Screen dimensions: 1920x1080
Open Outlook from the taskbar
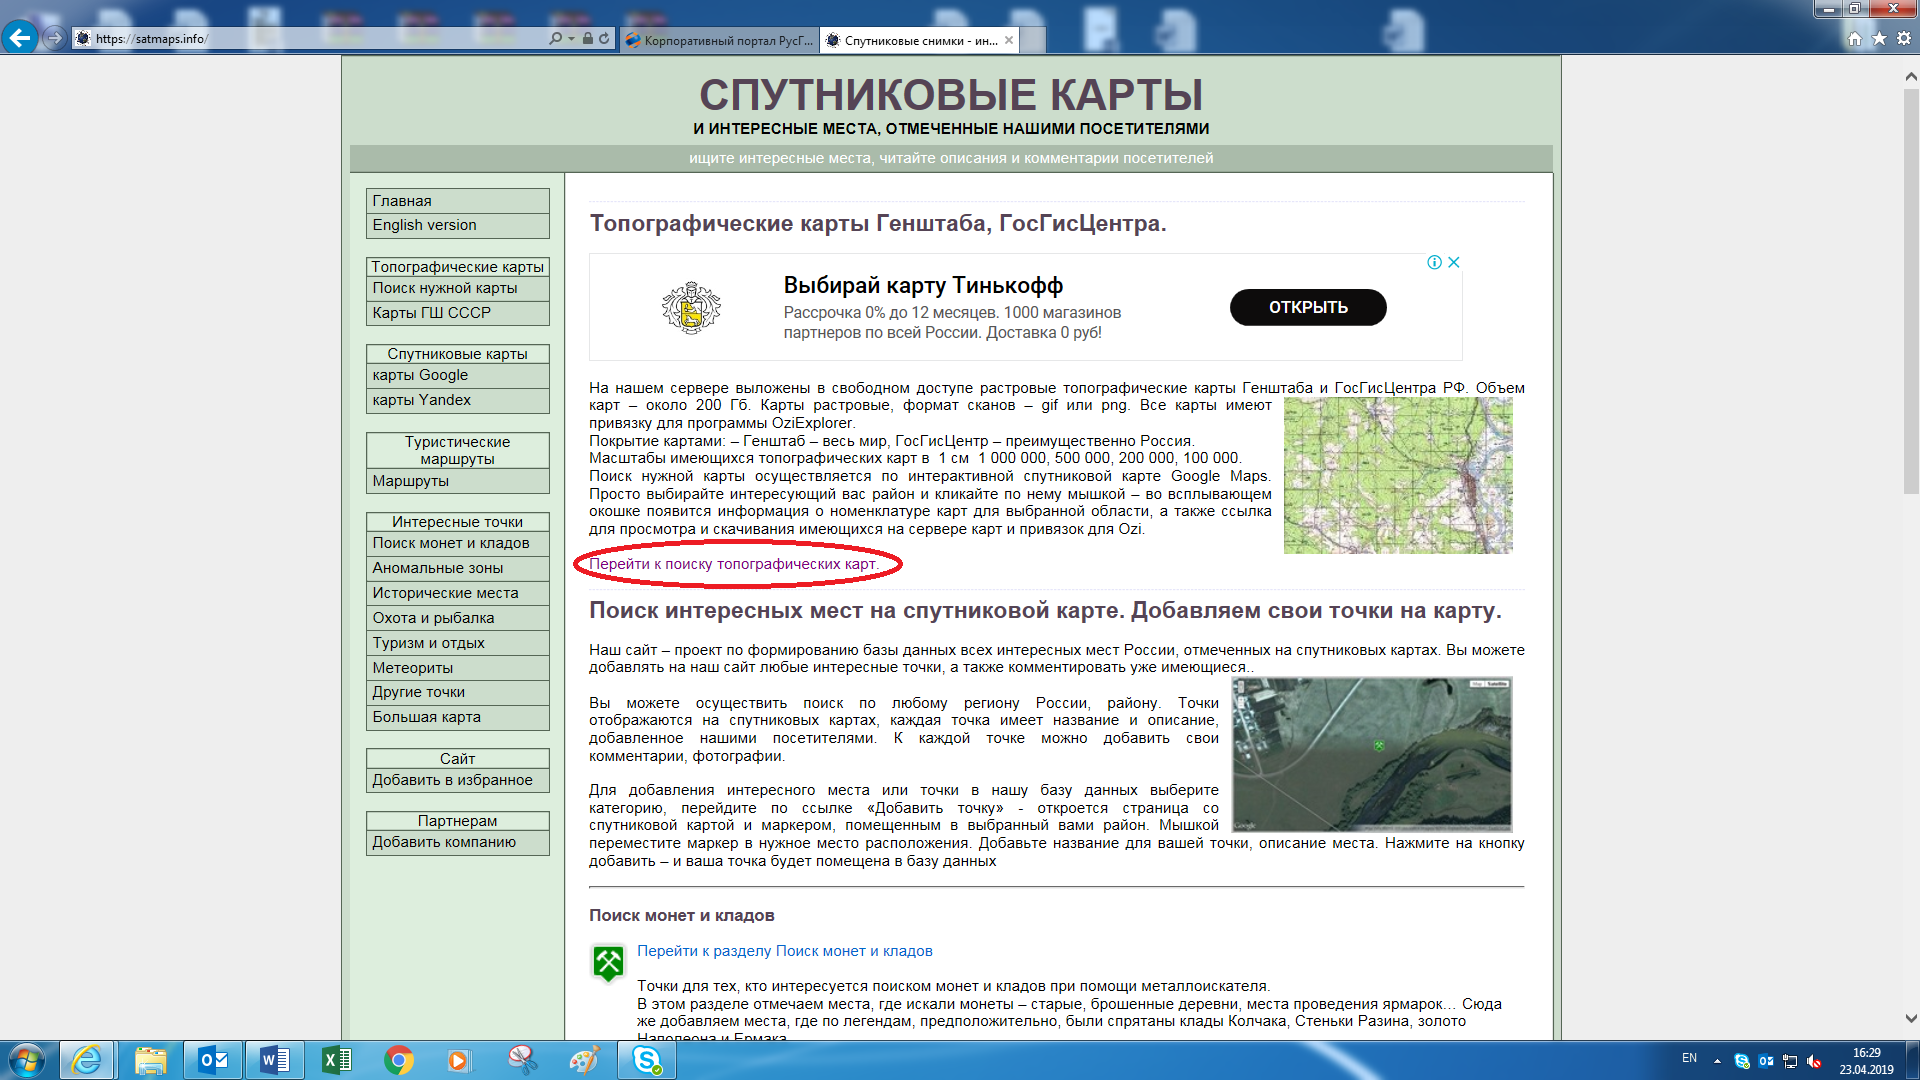point(213,1060)
